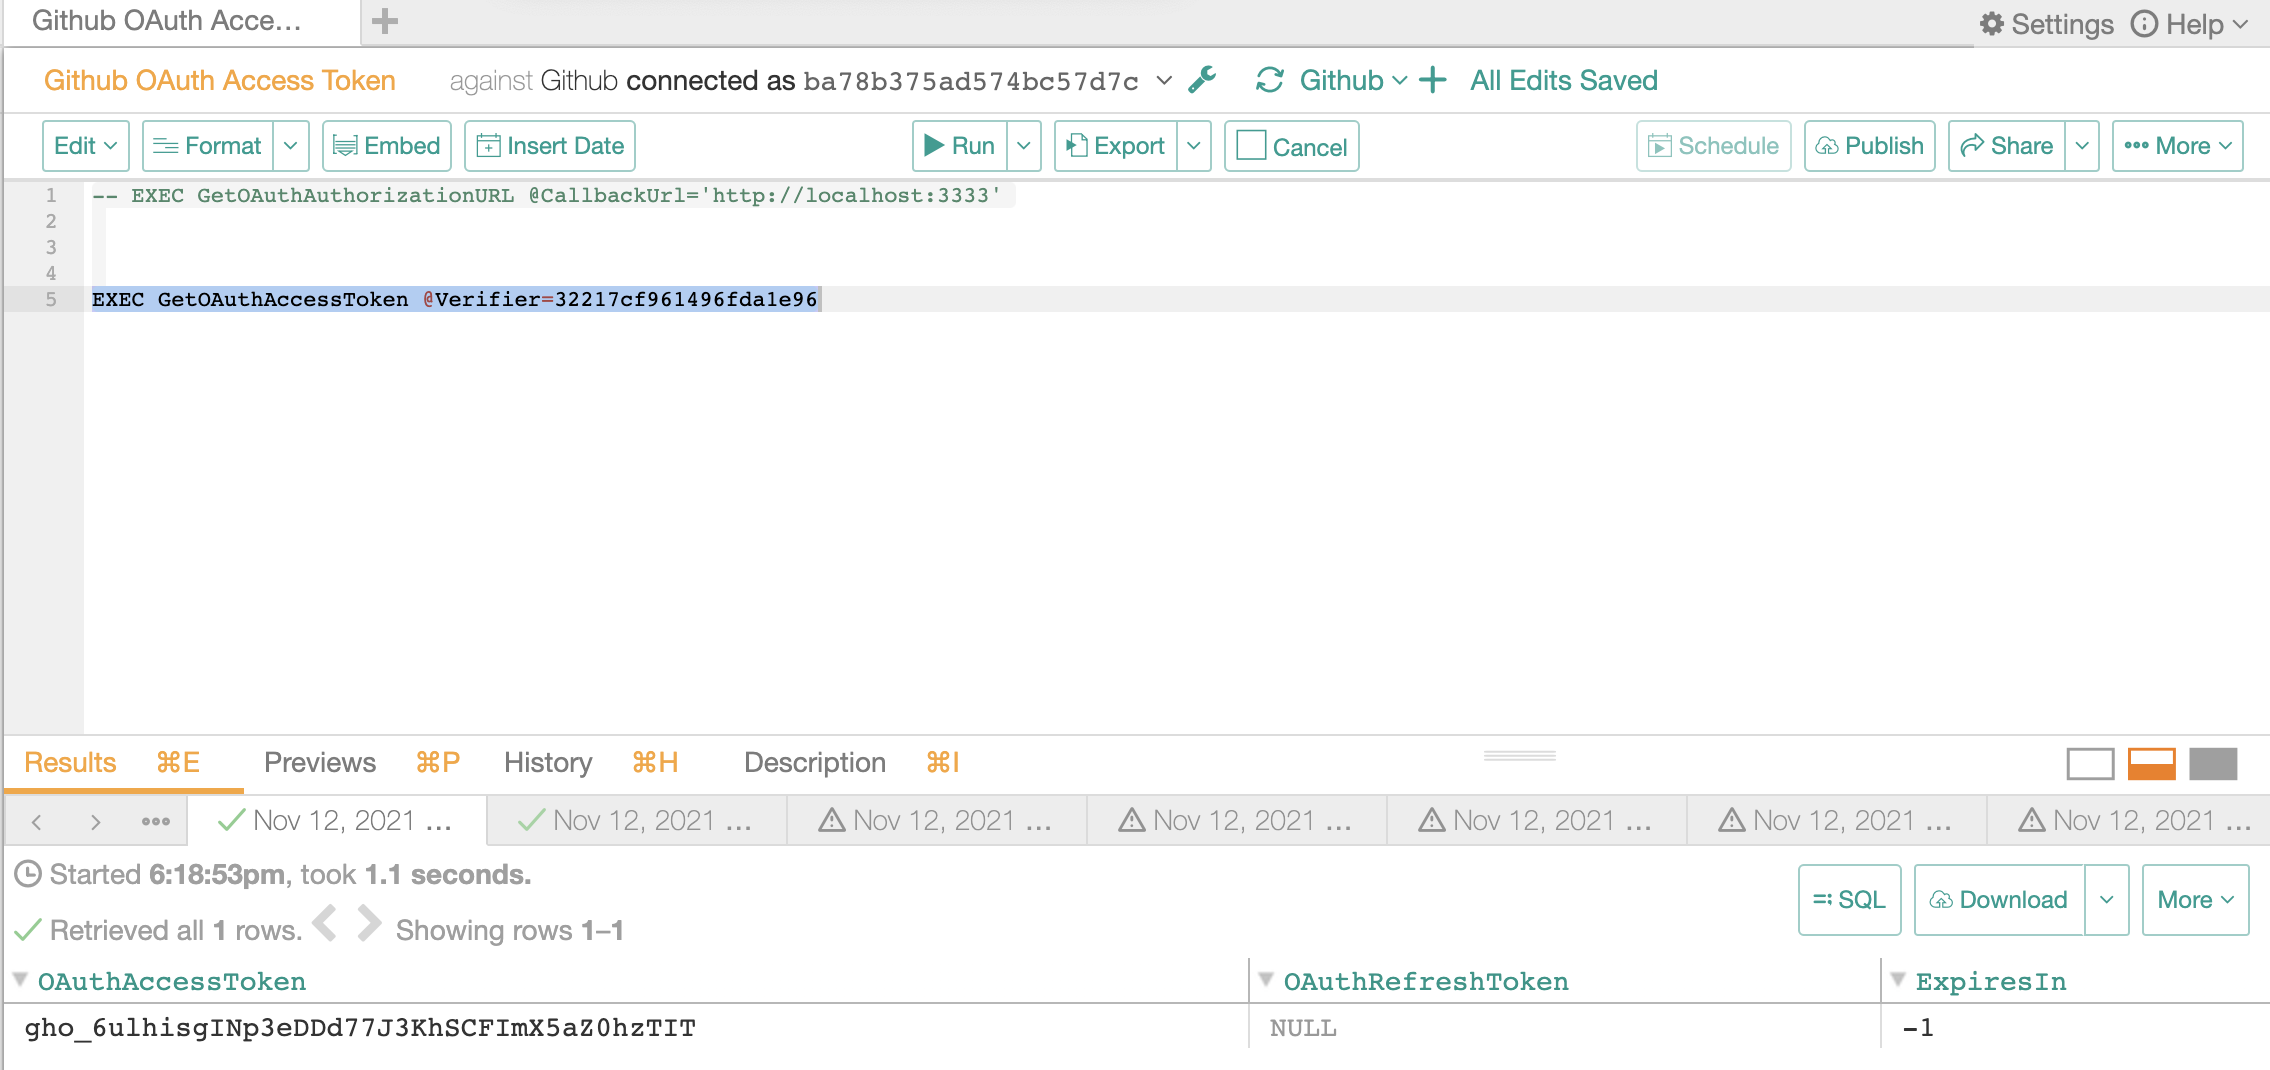Screen dimensions: 2270x1070
Task: Open results More menu
Action: [x=2196, y=900]
